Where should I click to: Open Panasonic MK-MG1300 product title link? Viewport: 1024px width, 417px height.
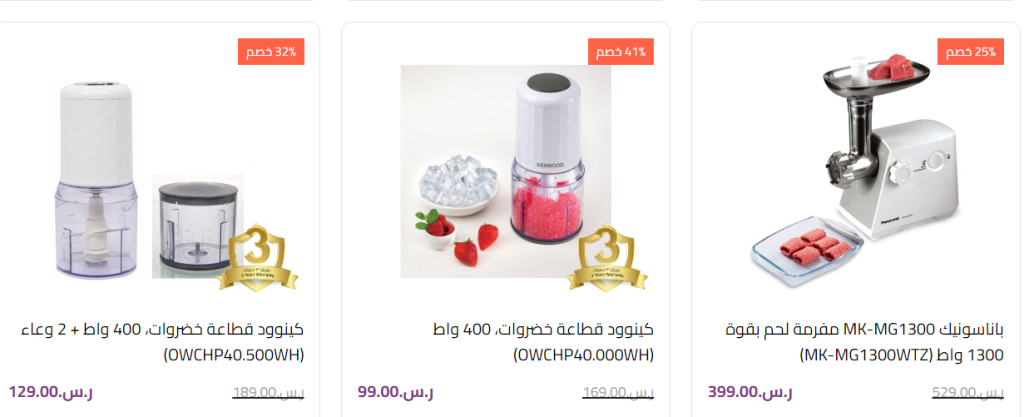click(864, 343)
